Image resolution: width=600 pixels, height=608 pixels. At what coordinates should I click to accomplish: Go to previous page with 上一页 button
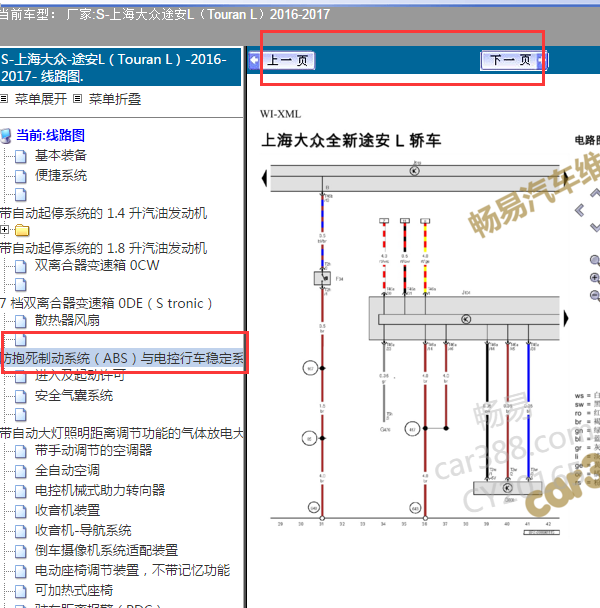click(x=282, y=60)
